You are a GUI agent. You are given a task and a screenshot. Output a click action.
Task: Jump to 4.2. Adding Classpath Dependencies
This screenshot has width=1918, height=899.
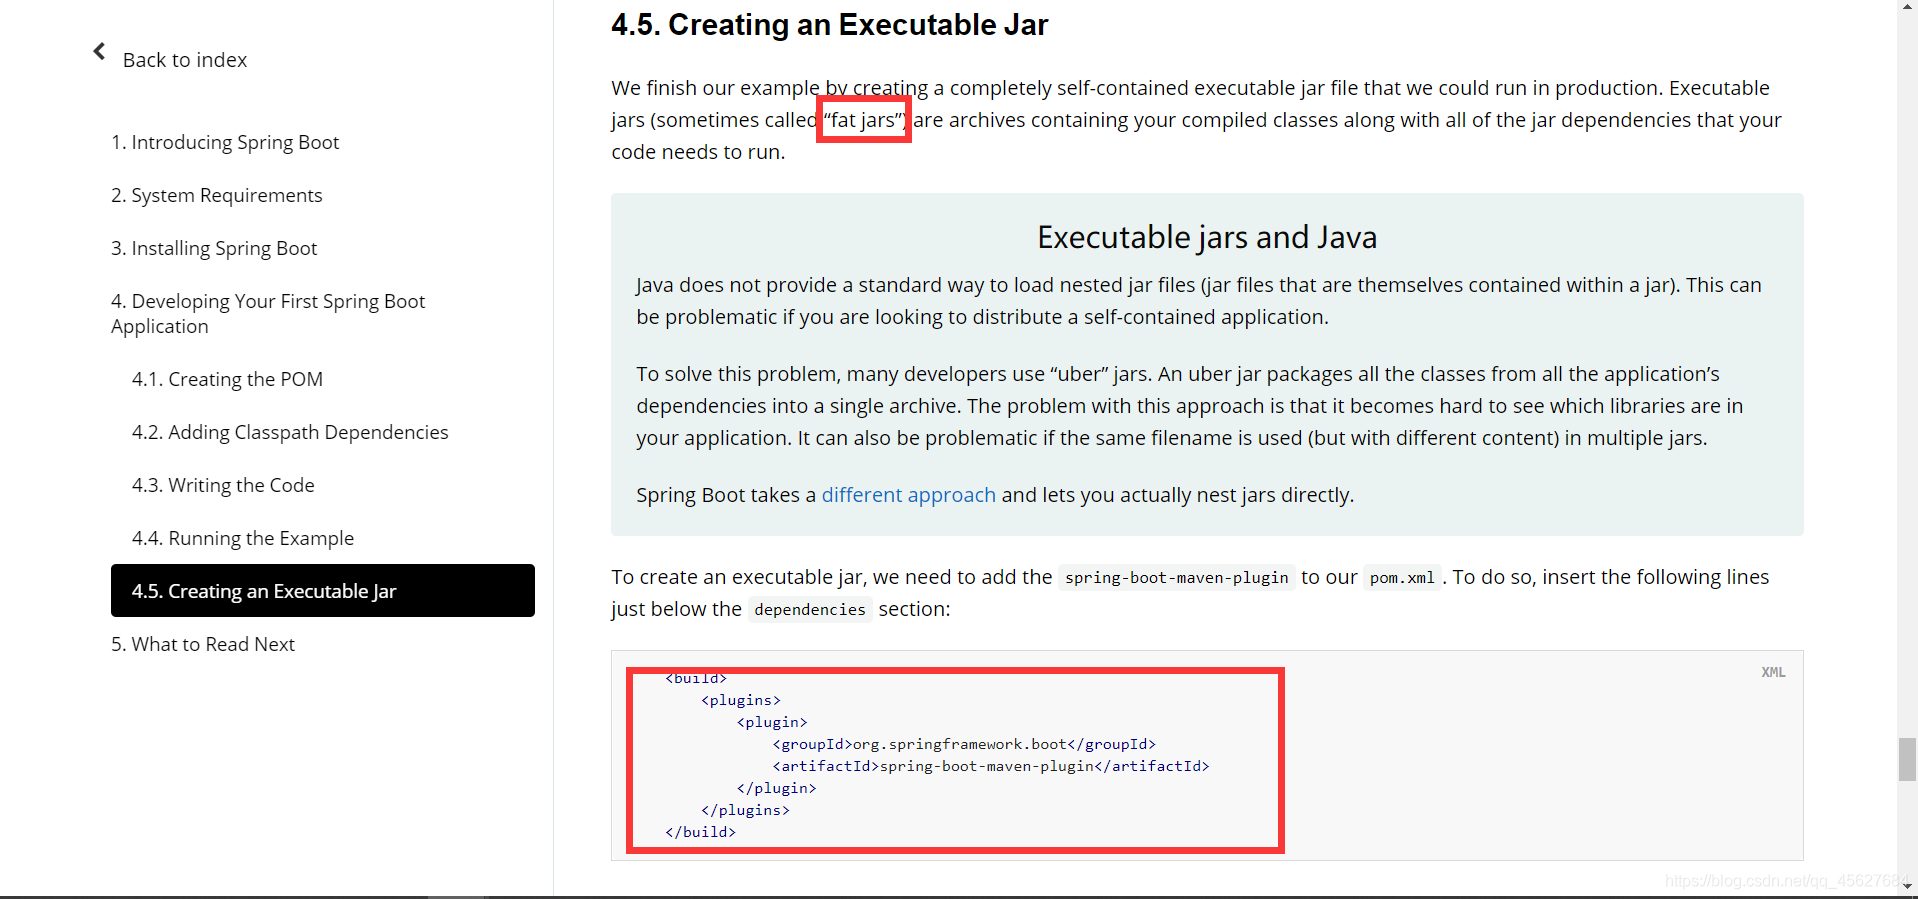[290, 432]
